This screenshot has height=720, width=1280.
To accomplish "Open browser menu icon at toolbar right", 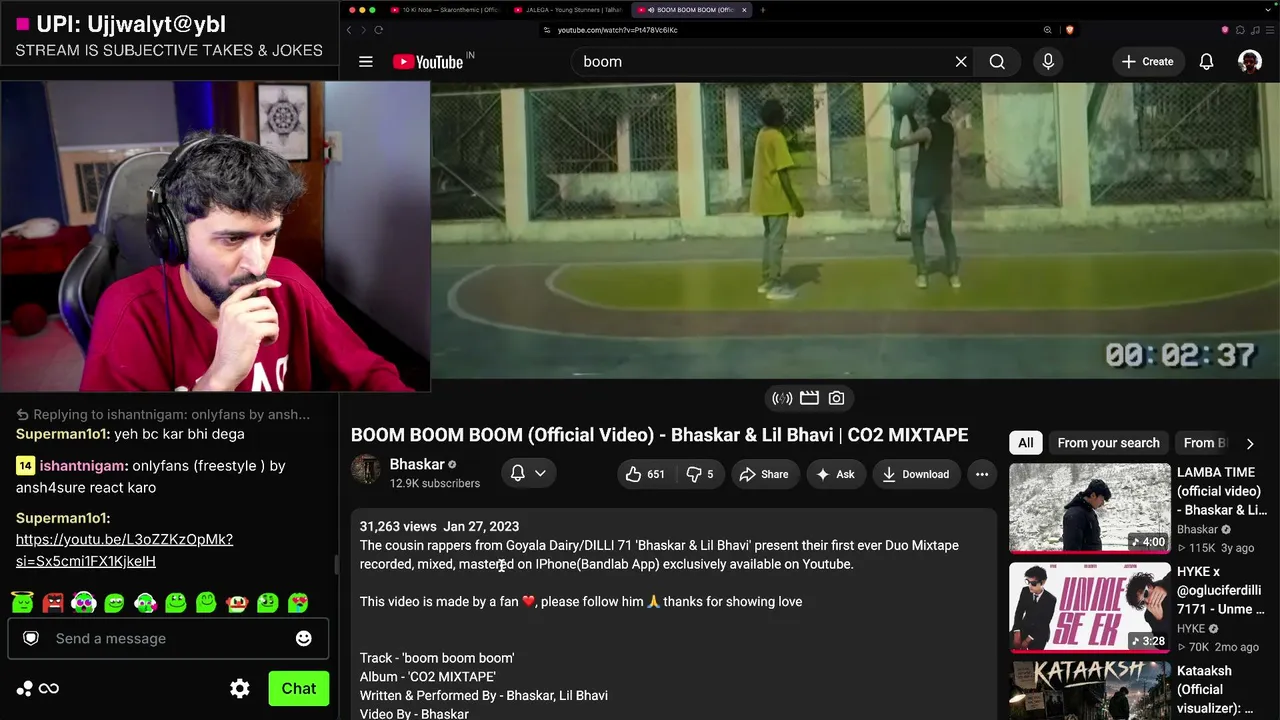I will point(1270,30).
